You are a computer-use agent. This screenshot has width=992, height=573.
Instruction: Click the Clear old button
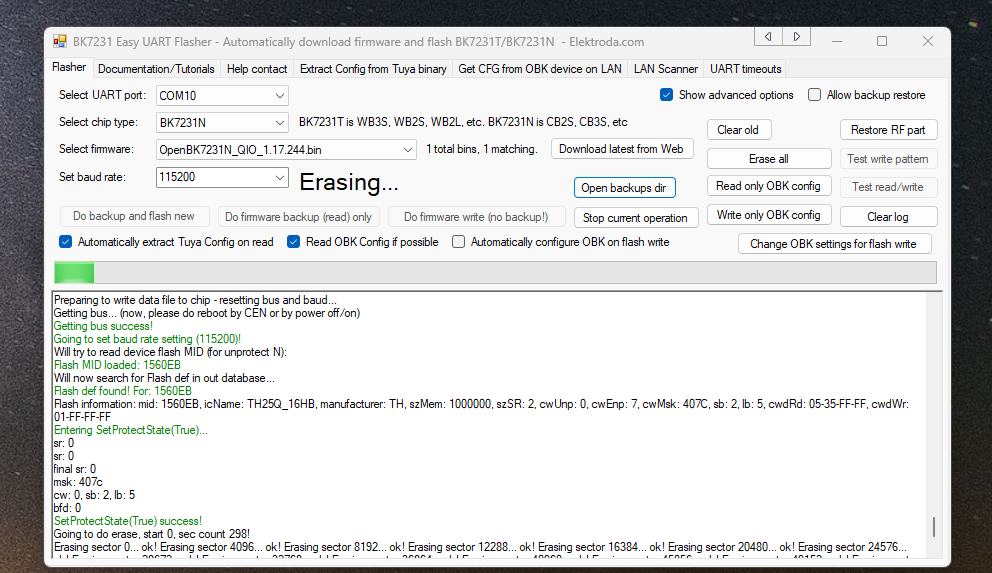pos(738,130)
